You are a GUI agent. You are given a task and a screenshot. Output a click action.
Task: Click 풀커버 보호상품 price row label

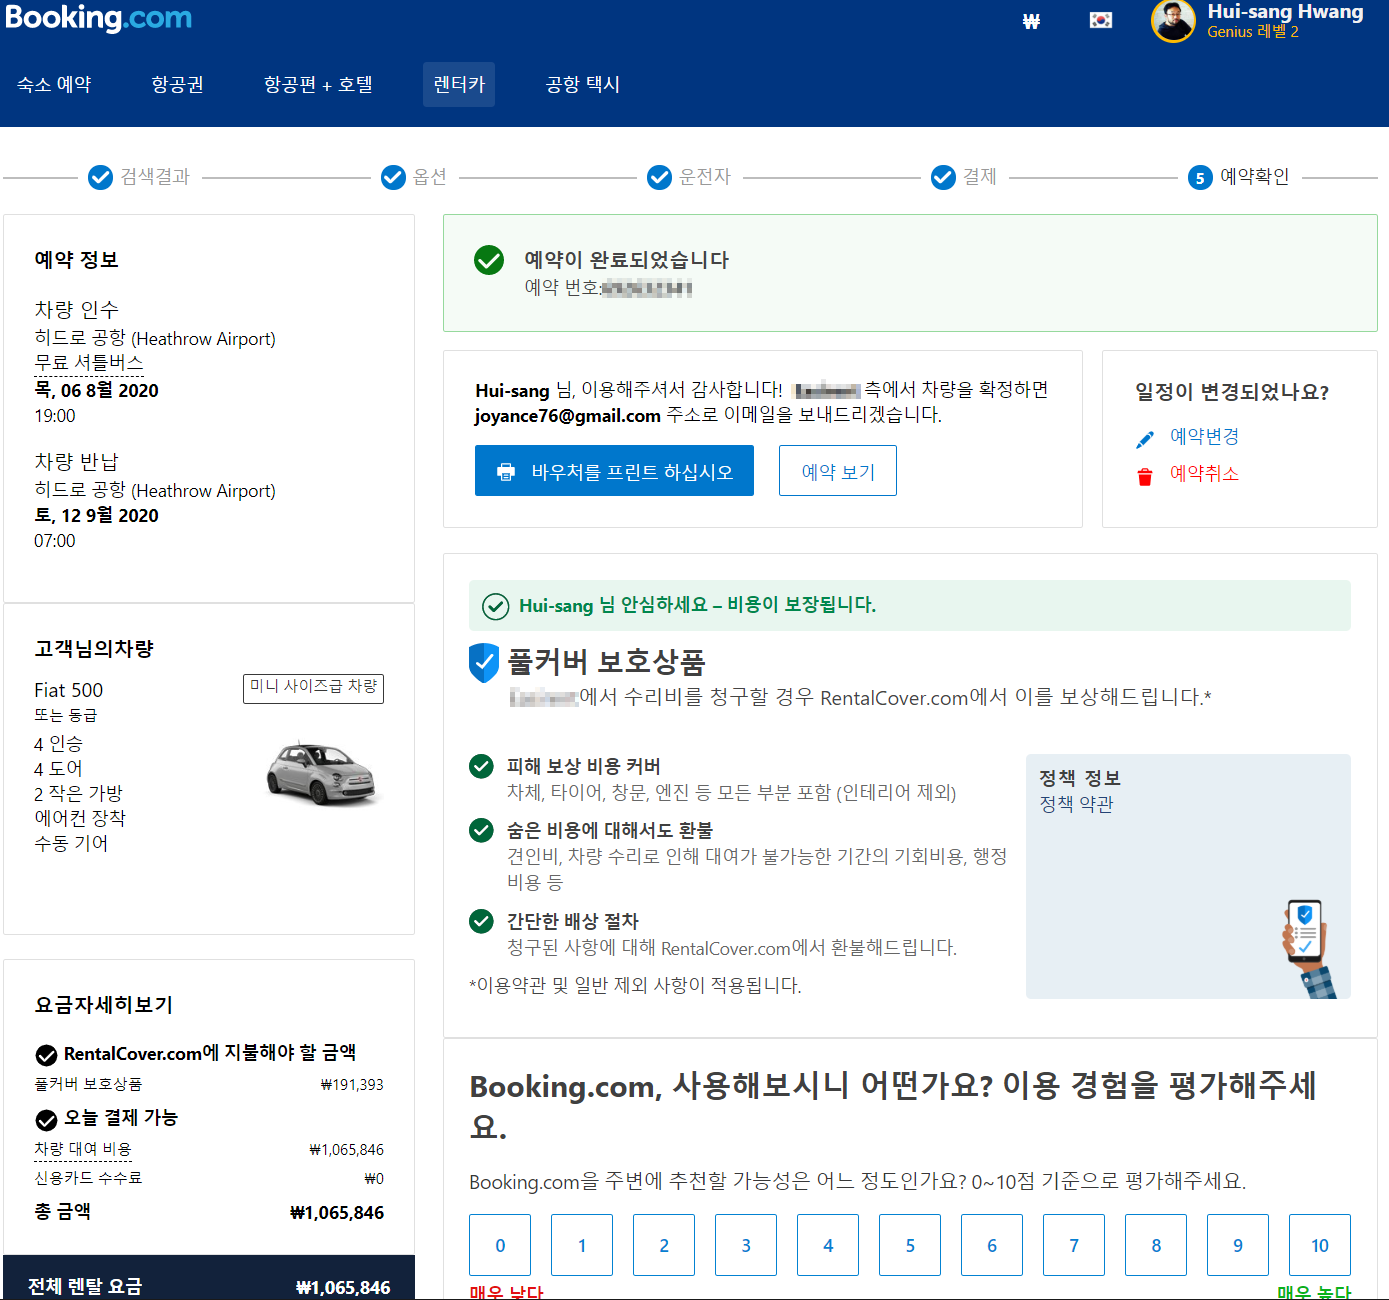point(88,1084)
